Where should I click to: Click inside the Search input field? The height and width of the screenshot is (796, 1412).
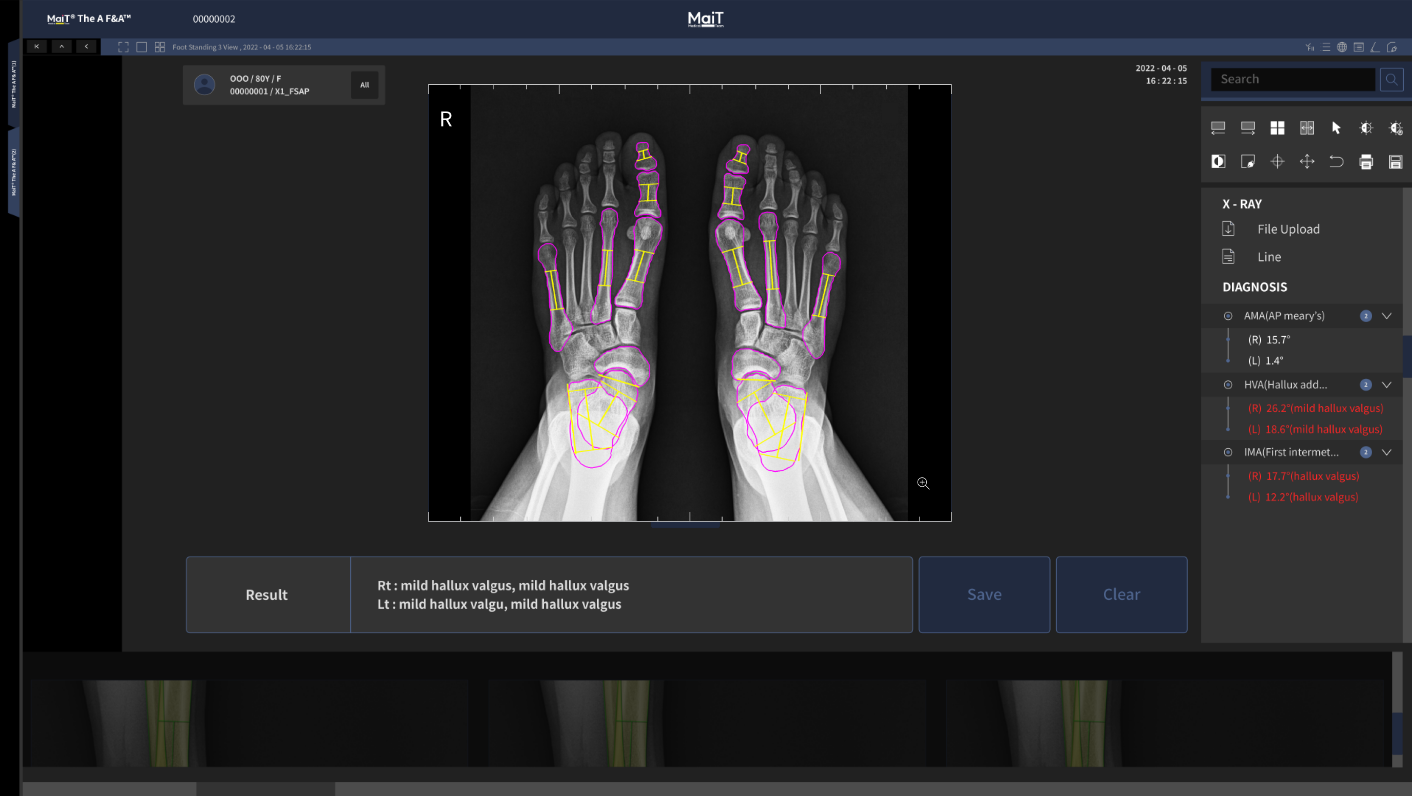(x=1292, y=79)
